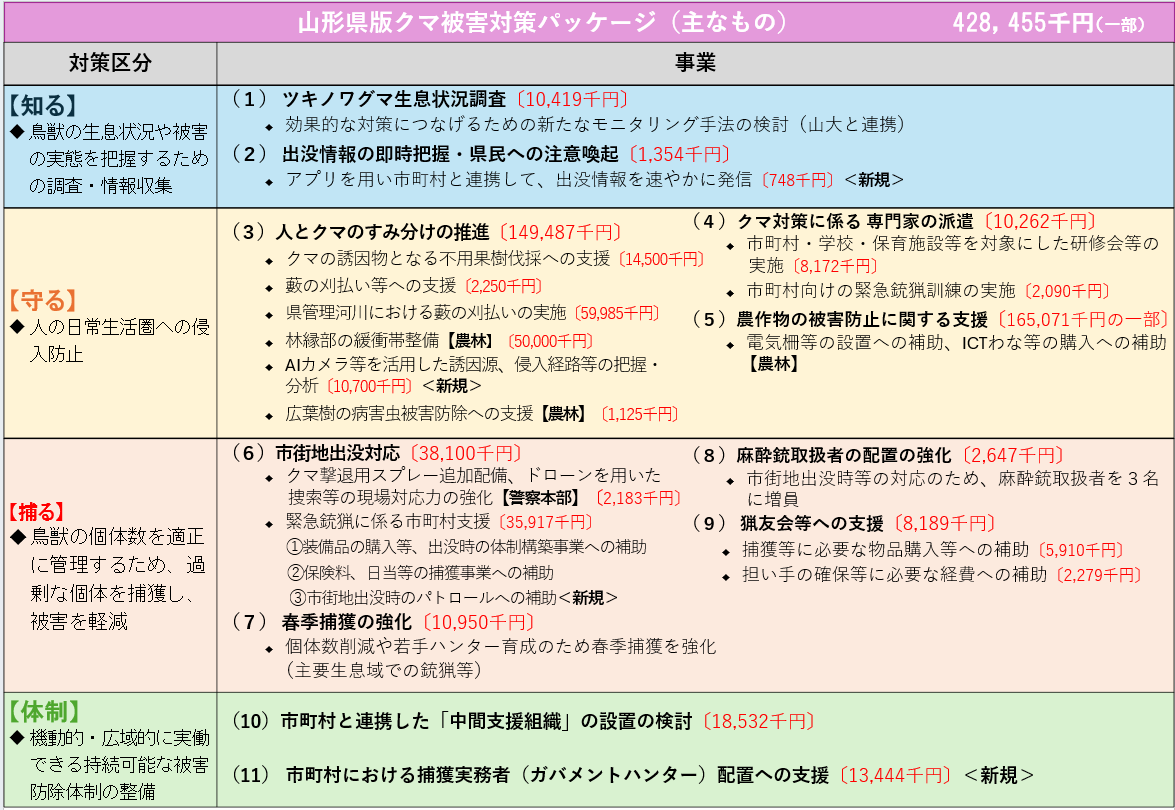The image size is (1175, 810).
Task: Click the amount 50,000千円
Action: (x=551, y=341)
